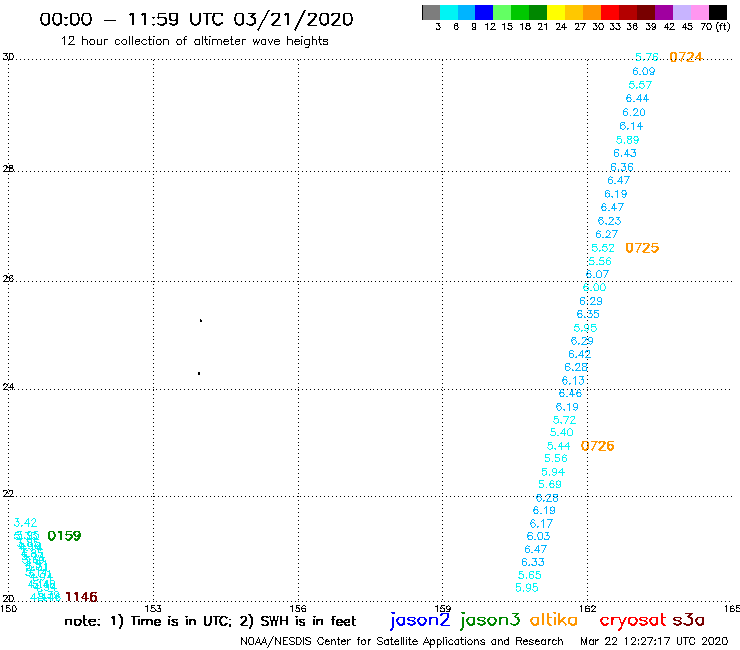The height and width of the screenshot is (650, 740).
Task: Click the wave height value 5.40
Action: (562, 432)
